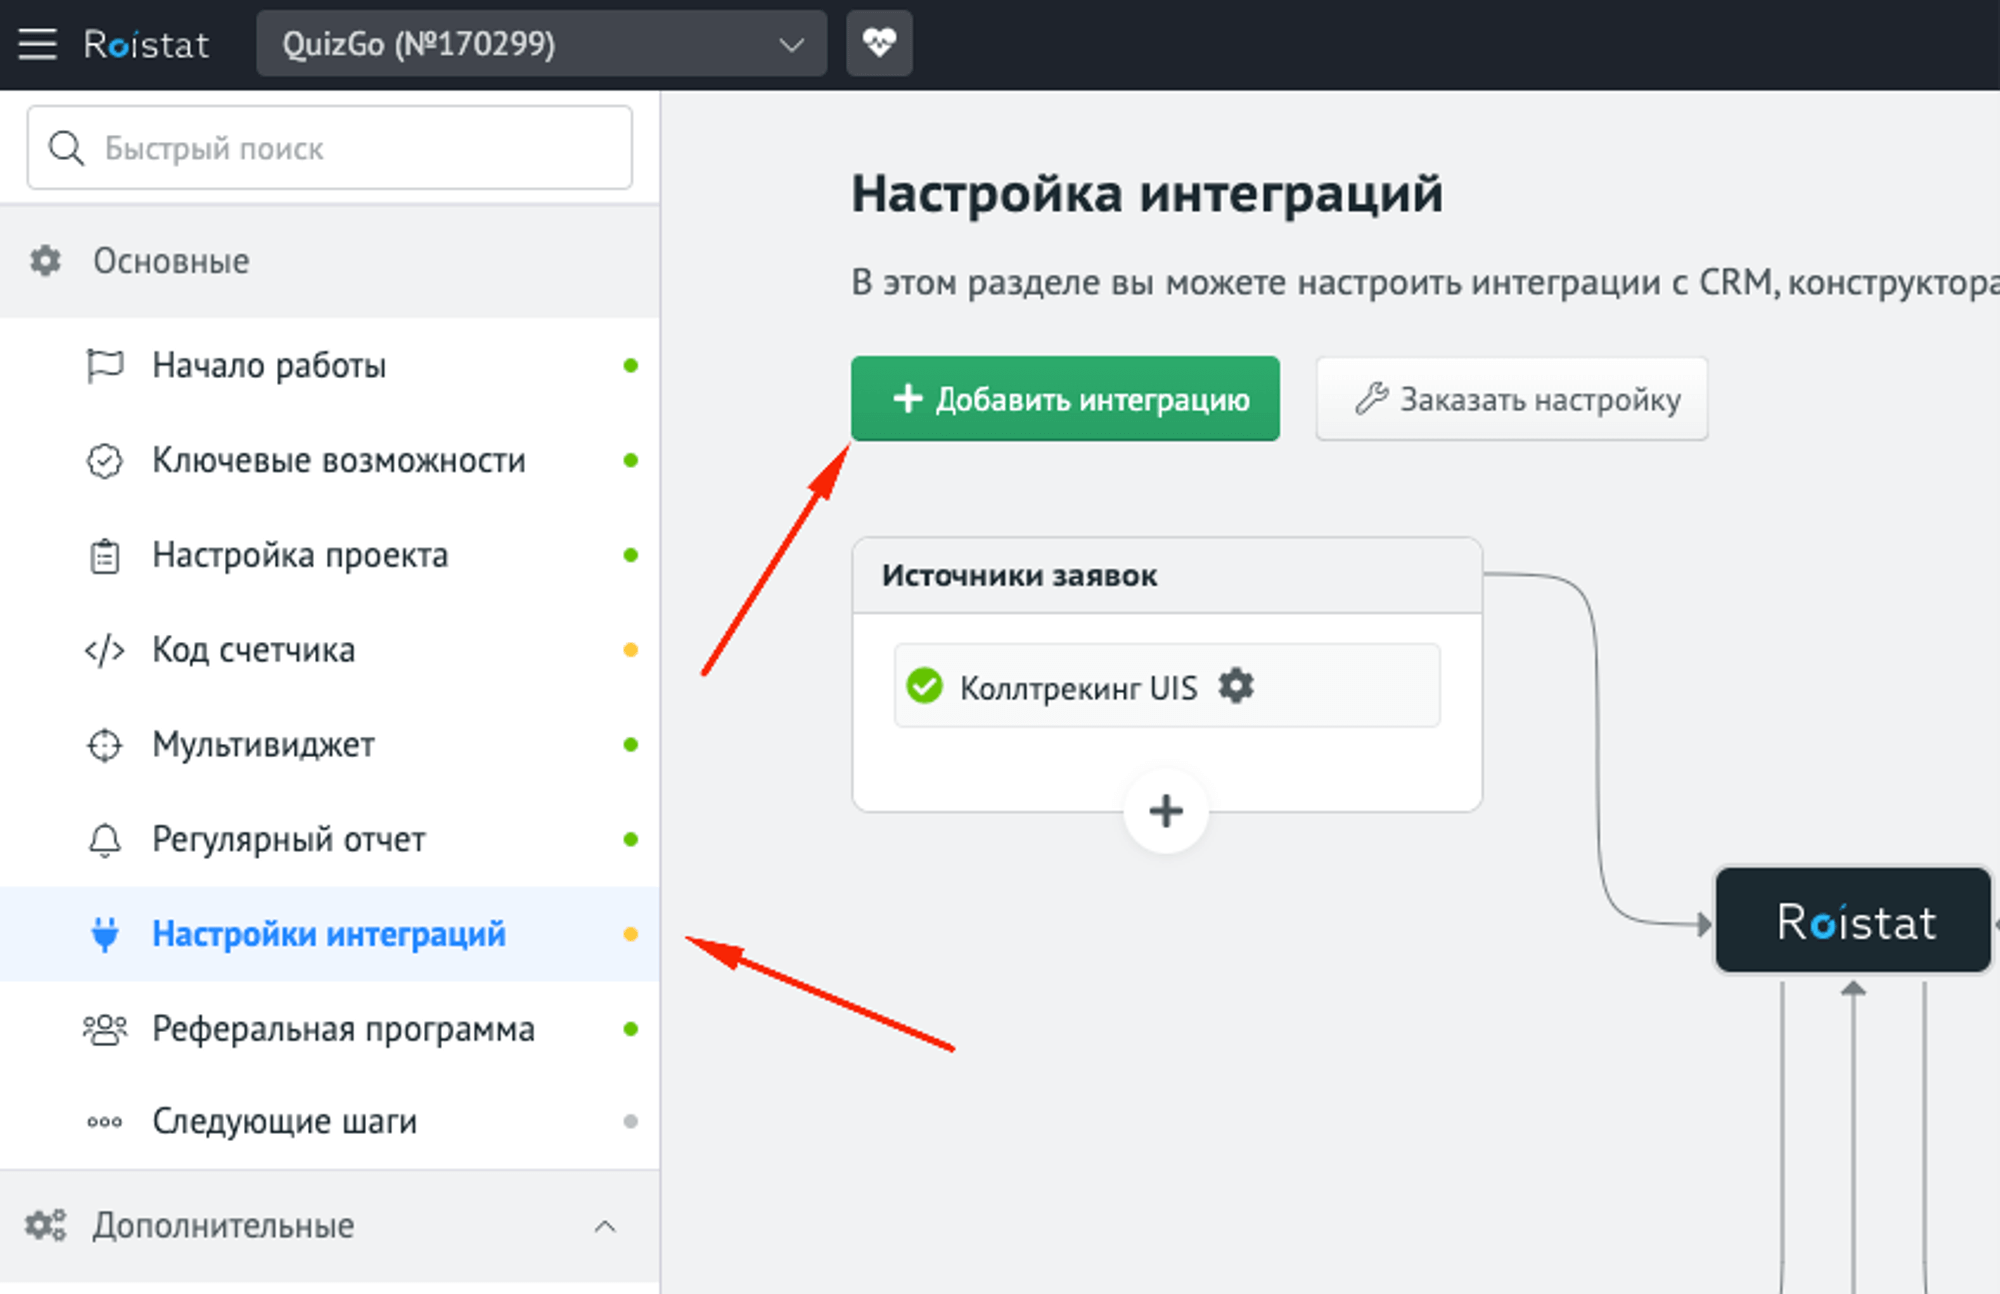Expand the Основные section header
The height and width of the screenshot is (1294, 2000).
click(x=171, y=262)
